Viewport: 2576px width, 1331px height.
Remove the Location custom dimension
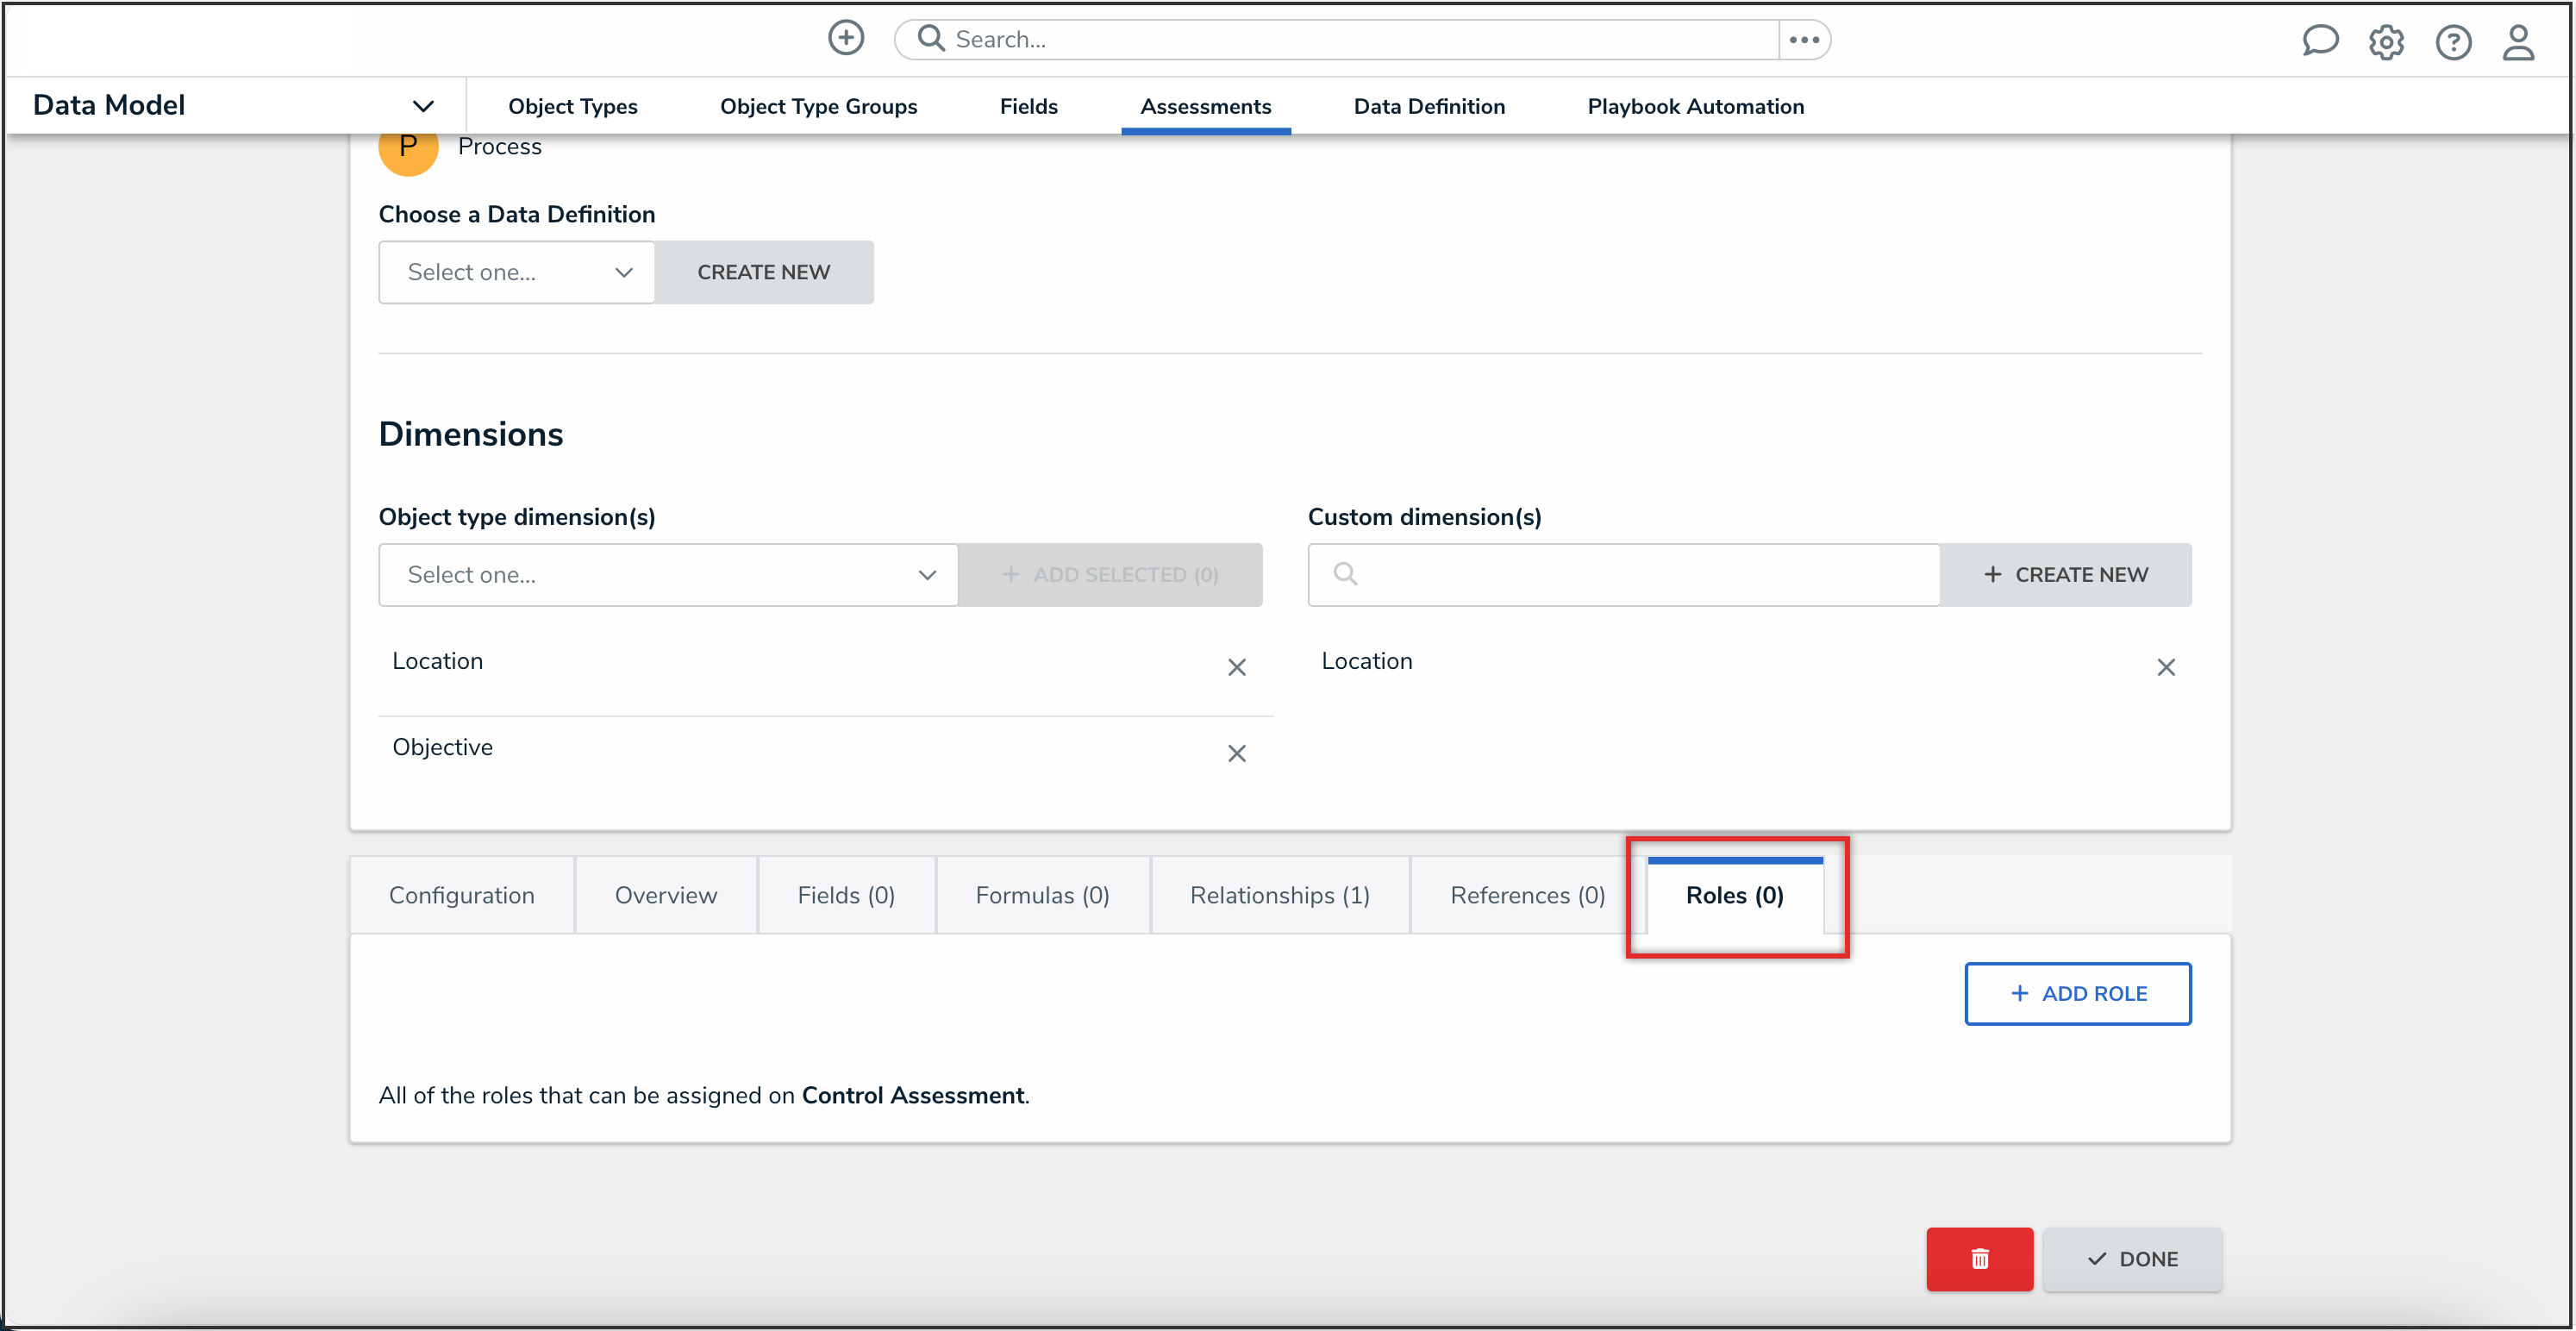point(2165,668)
